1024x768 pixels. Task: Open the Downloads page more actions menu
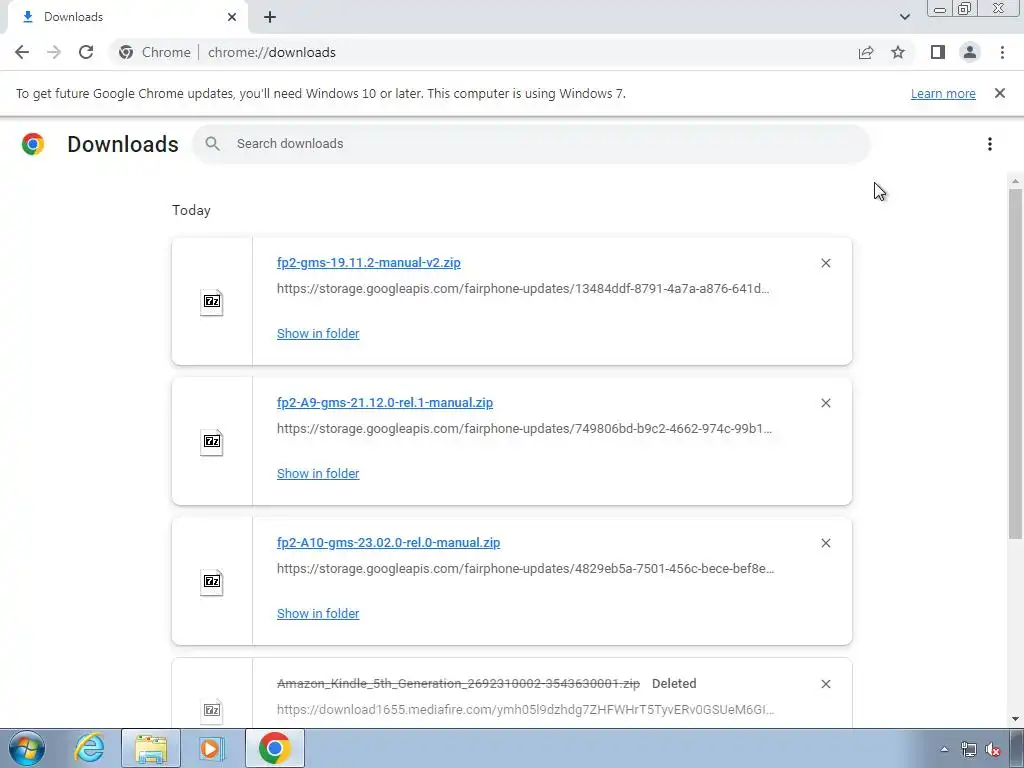coord(990,144)
